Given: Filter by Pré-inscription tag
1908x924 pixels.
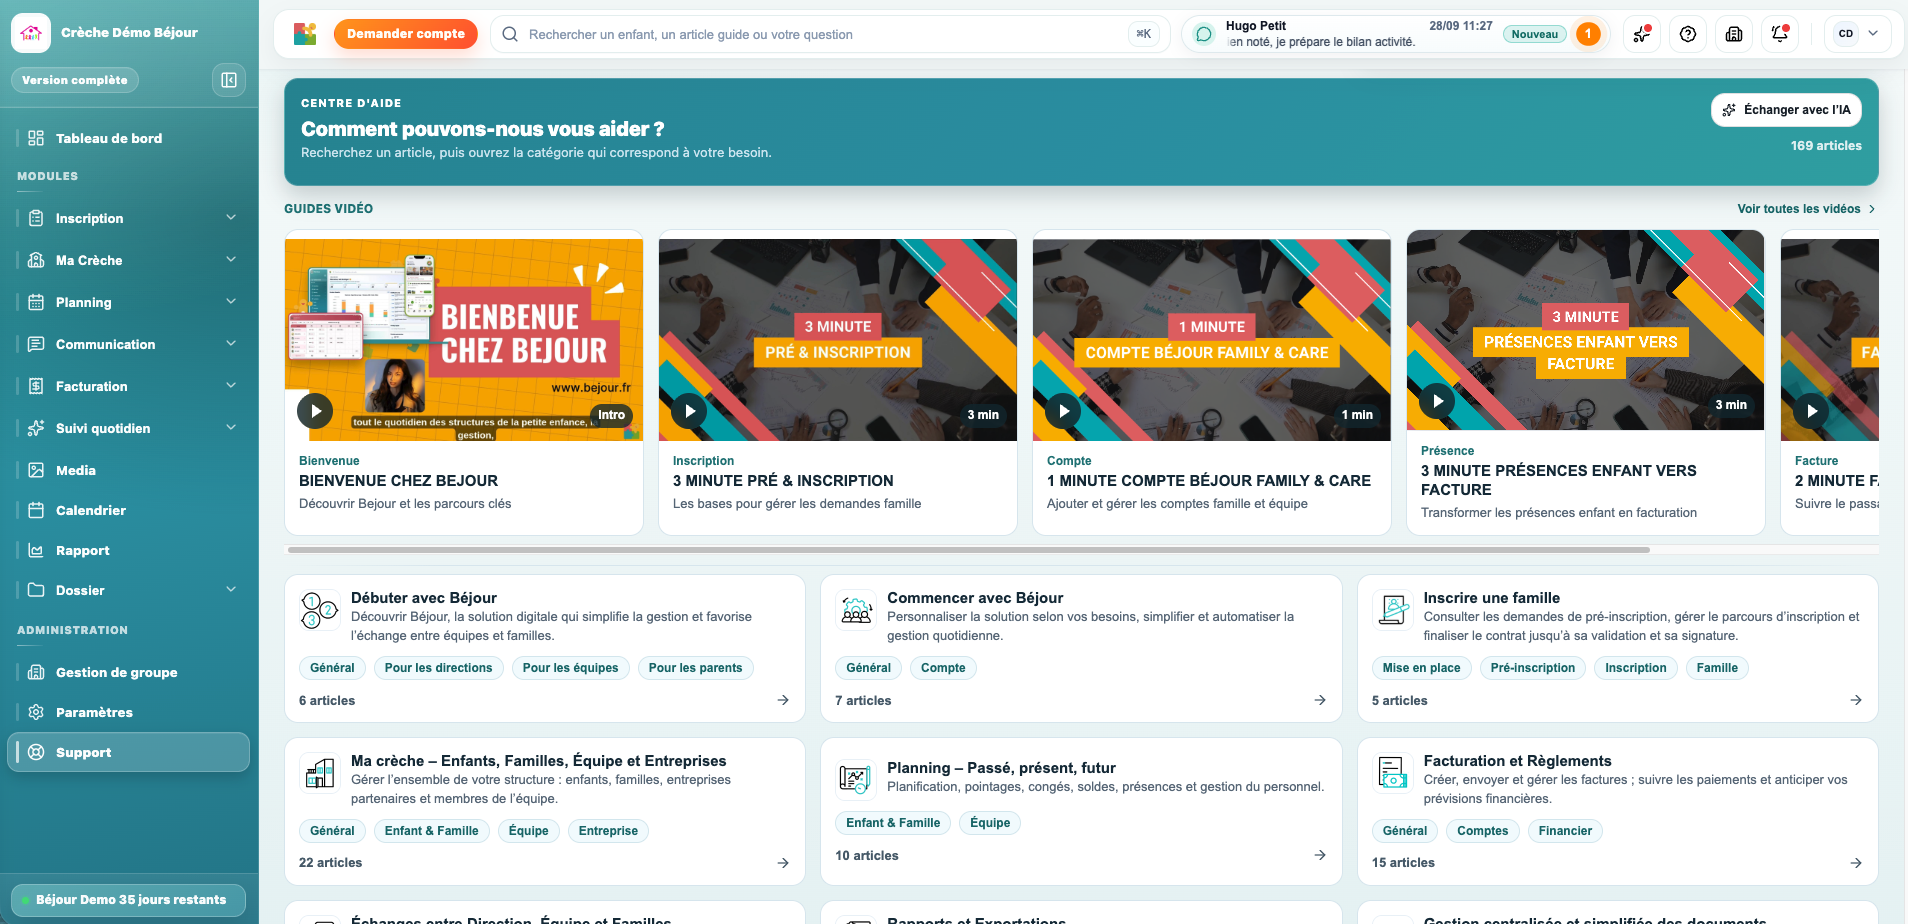Looking at the screenshot, I should click(x=1532, y=668).
